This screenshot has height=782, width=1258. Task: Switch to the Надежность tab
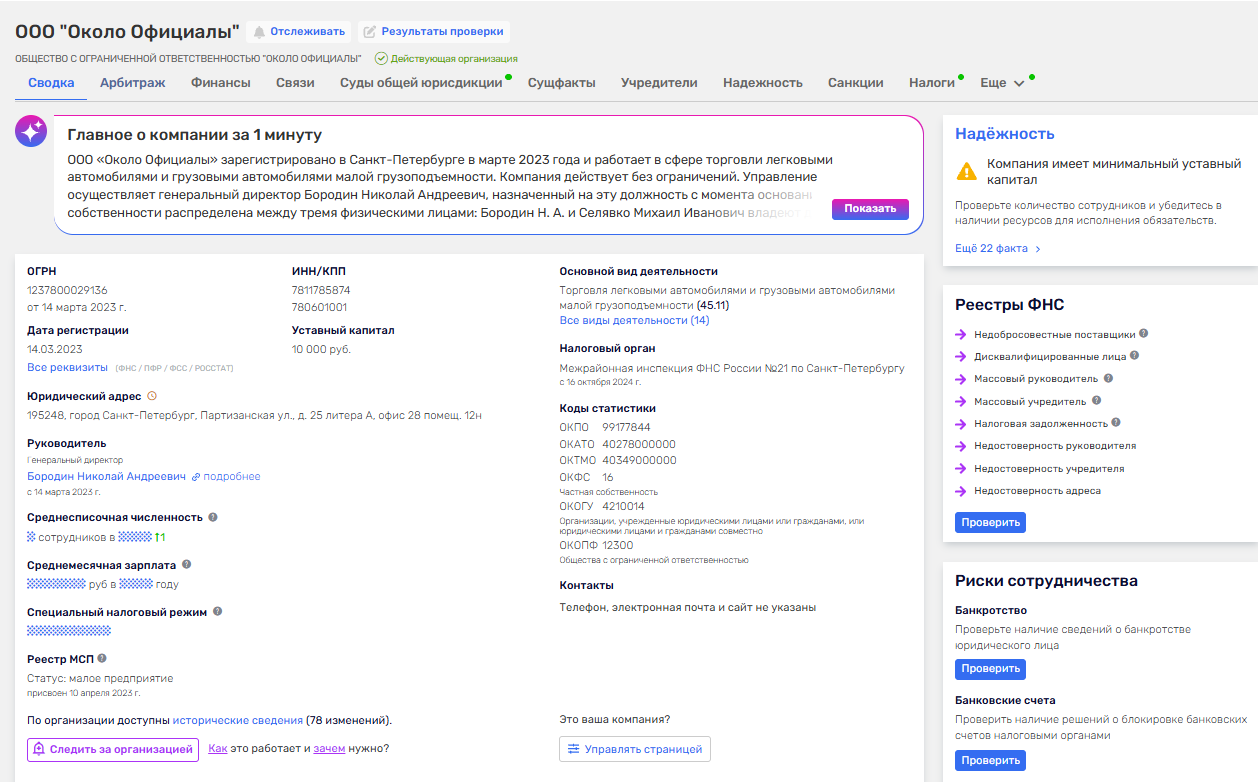(763, 83)
